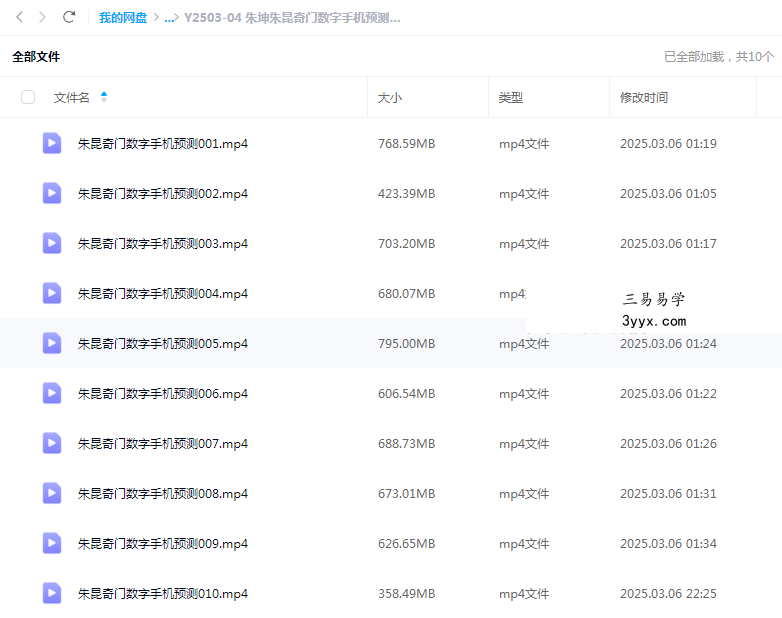Click size value 680.07MB
The width and height of the screenshot is (782, 618).
pos(406,294)
